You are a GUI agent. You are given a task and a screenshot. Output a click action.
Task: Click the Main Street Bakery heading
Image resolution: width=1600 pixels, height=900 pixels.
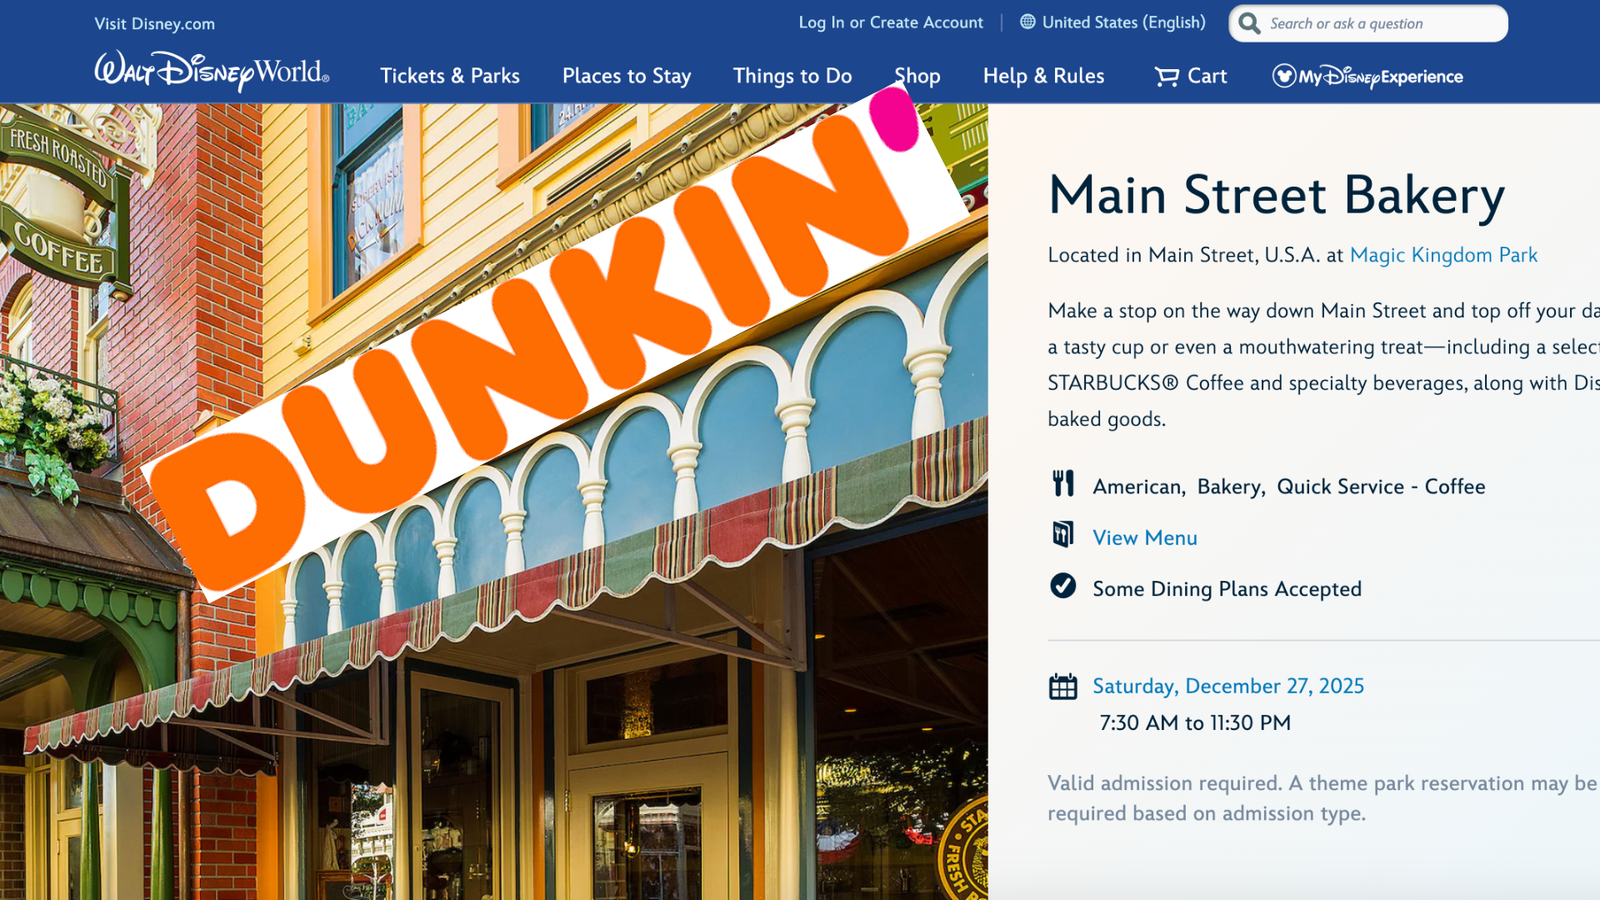1277,195
